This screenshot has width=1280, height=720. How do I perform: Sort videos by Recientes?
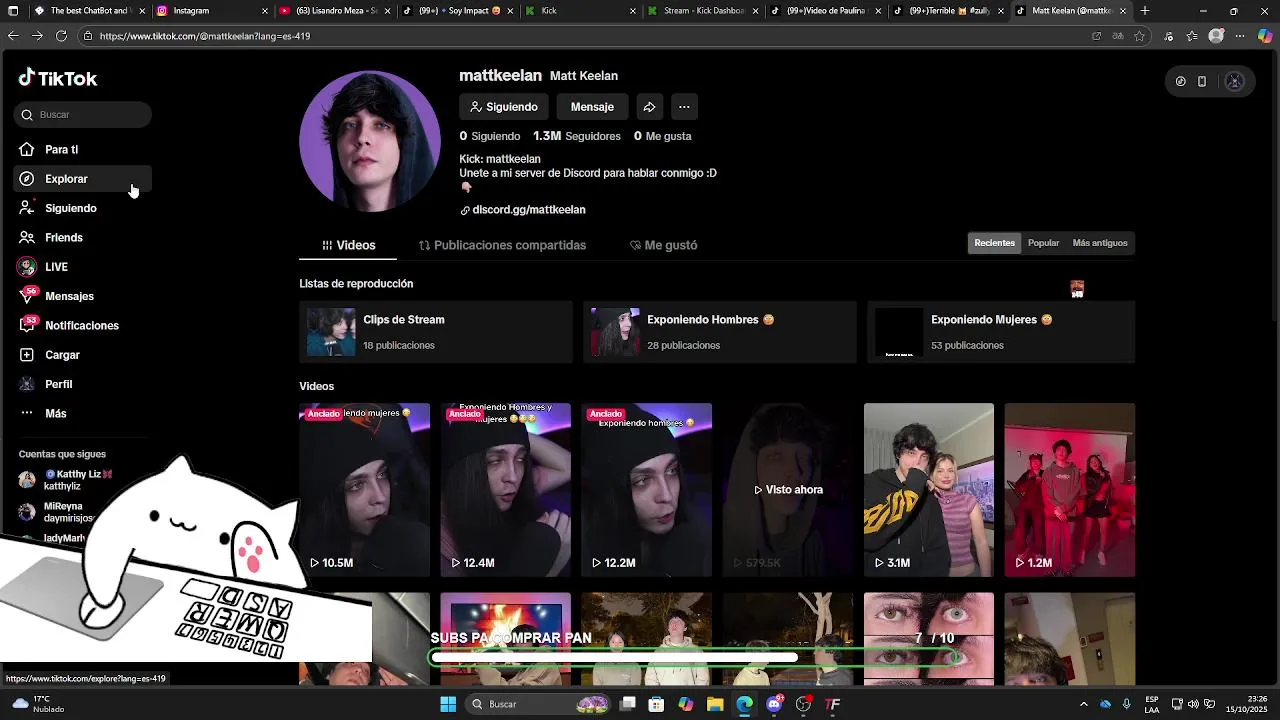pos(994,243)
